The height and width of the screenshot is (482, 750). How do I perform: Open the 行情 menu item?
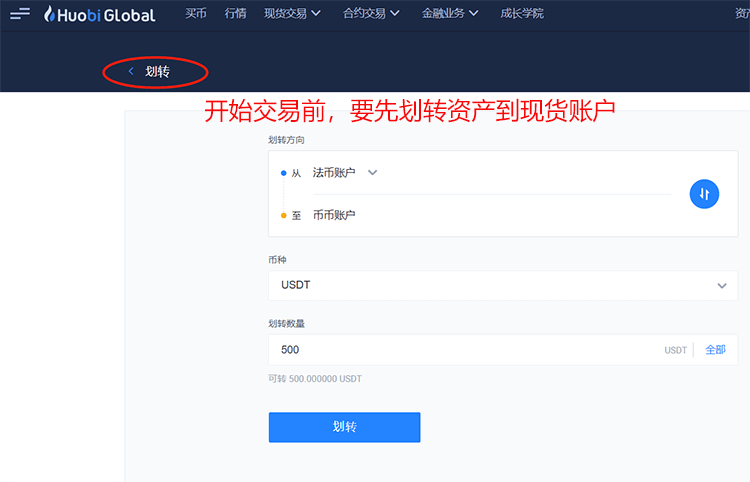point(235,13)
